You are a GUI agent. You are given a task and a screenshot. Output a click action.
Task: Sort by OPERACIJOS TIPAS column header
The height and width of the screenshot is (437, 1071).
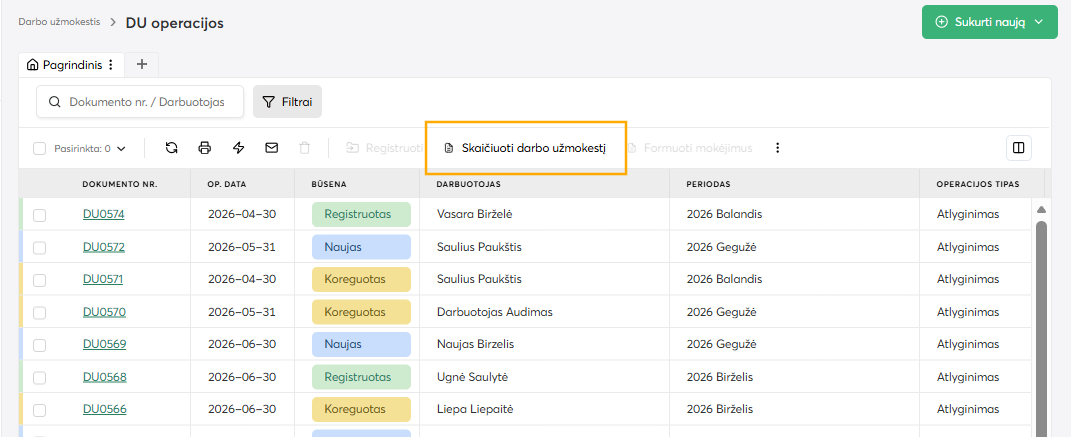[977, 184]
